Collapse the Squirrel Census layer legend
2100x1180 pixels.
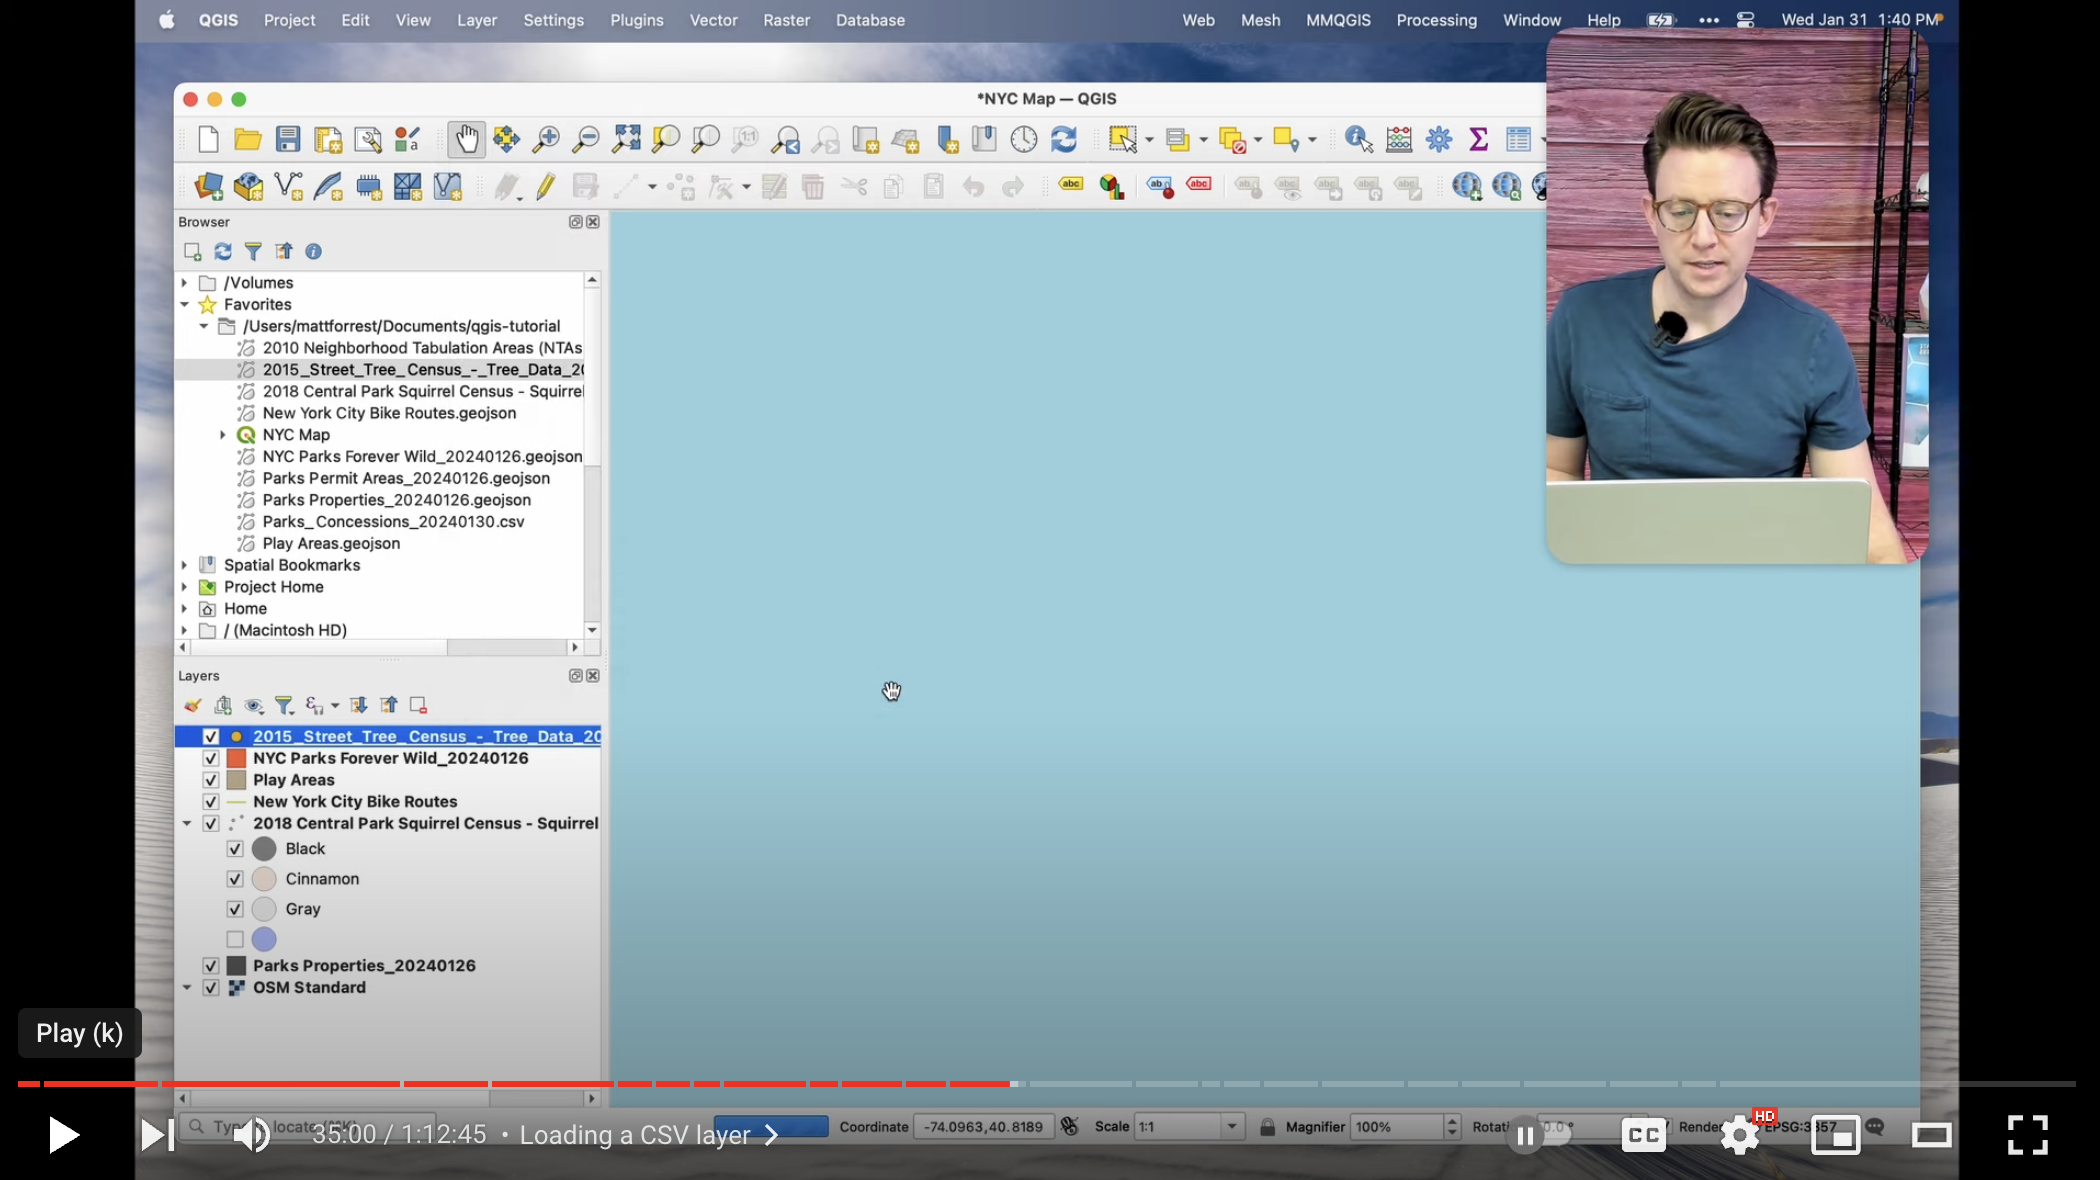click(187, 824)
